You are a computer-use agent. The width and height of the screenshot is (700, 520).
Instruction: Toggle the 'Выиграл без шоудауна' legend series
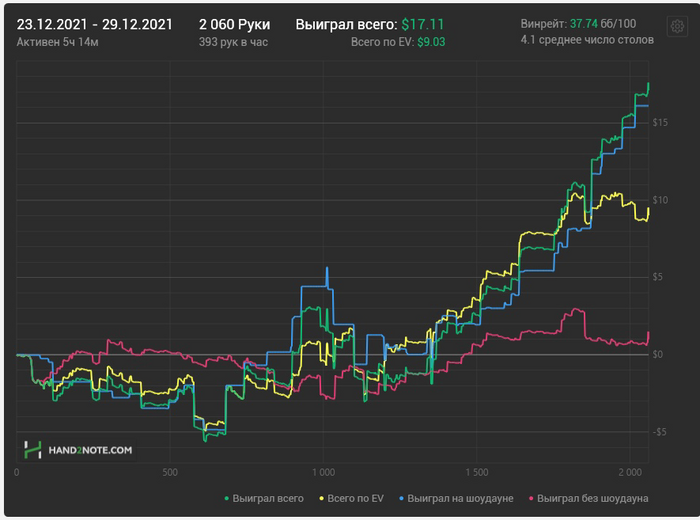[588, 498]
